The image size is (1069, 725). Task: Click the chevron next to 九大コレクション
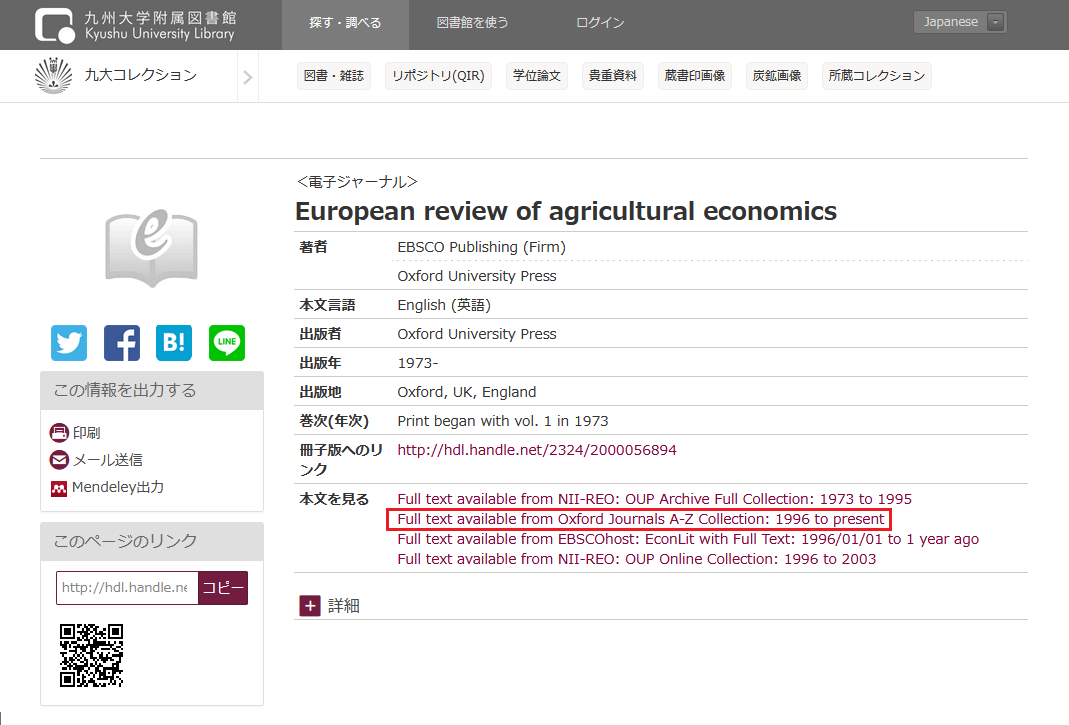coord(247,77)
